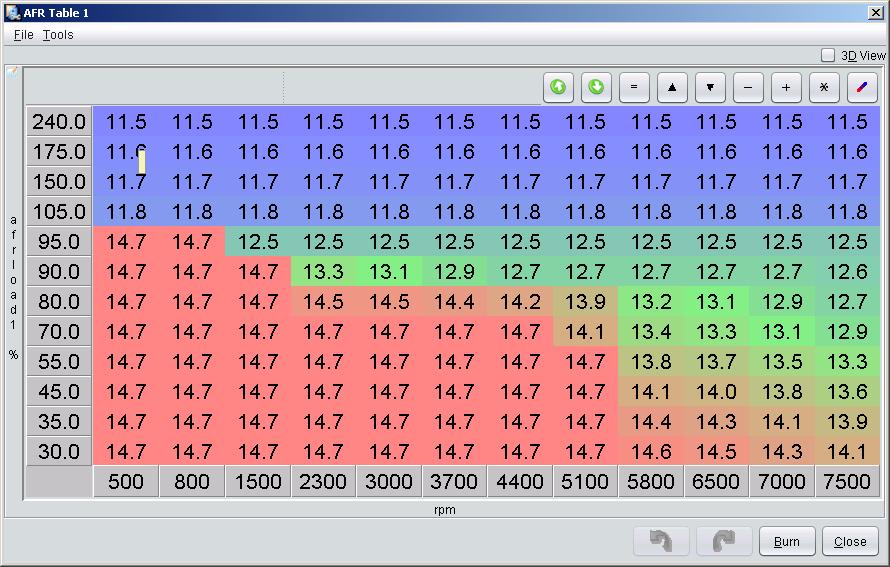Select the 5100 rpm column header

click(x=585, y=481)
